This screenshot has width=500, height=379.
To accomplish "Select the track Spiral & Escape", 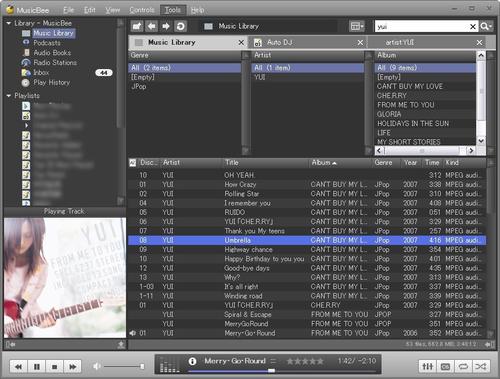I will (x=307, y=314).
